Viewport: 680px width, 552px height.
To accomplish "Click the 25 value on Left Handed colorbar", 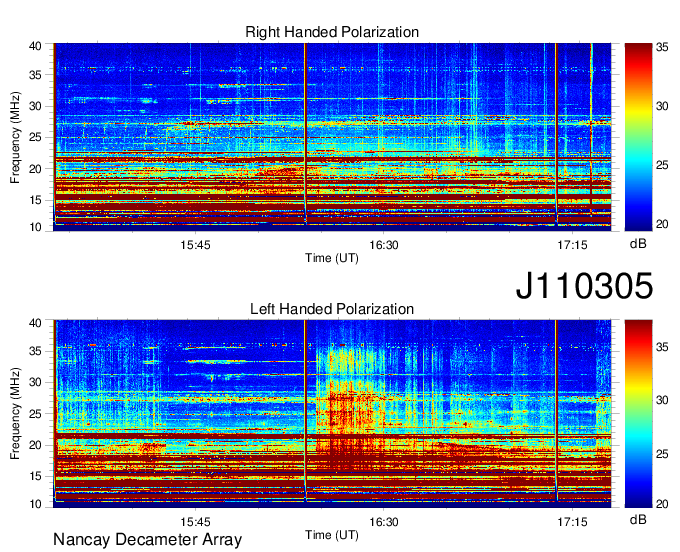I will point(662,454).
